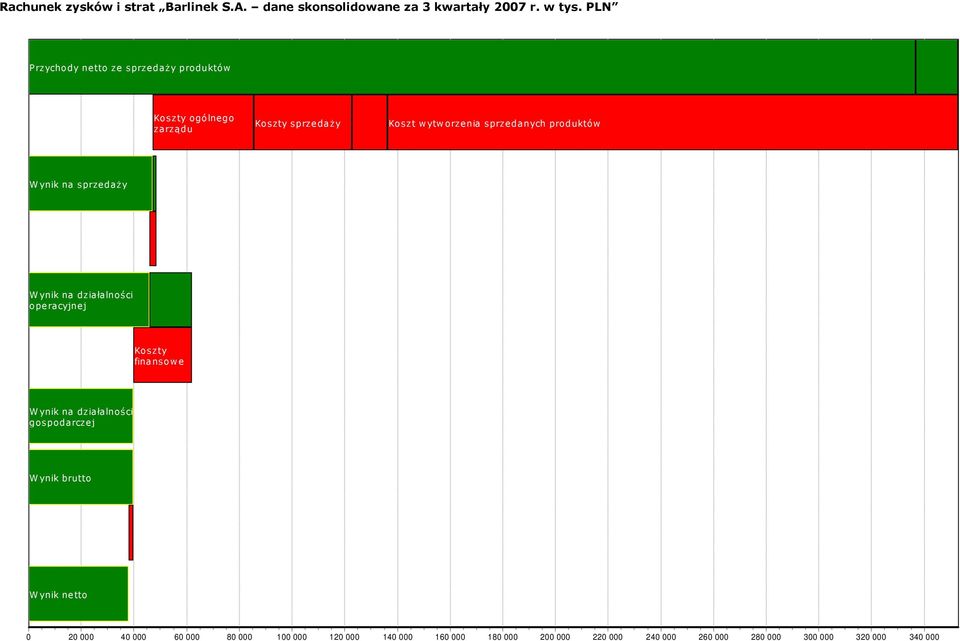Screen dimensions: 960x641
Task: Select the Wynik na działalności gospodarczej bar
Action: (x=81, y=416)
